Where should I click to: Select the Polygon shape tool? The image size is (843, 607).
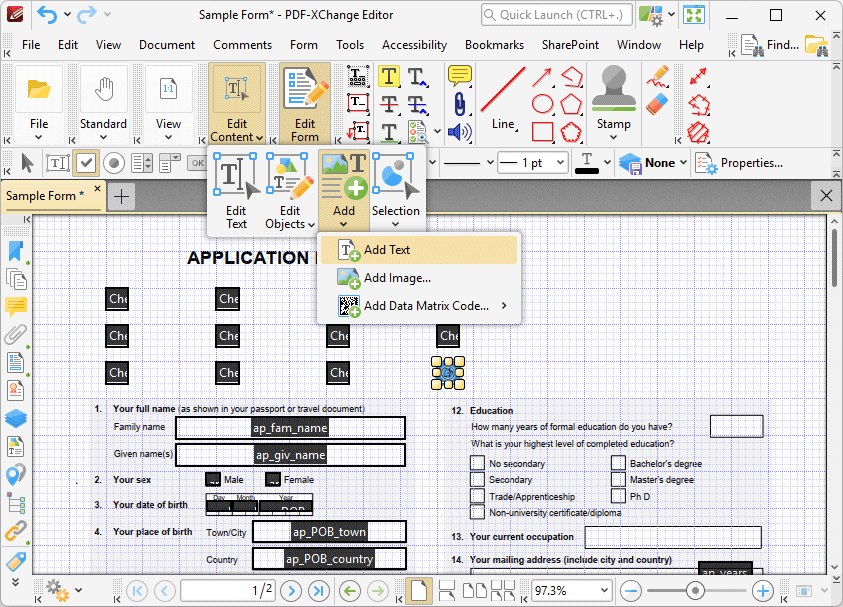pyautogui.click(x=571, y=104)
